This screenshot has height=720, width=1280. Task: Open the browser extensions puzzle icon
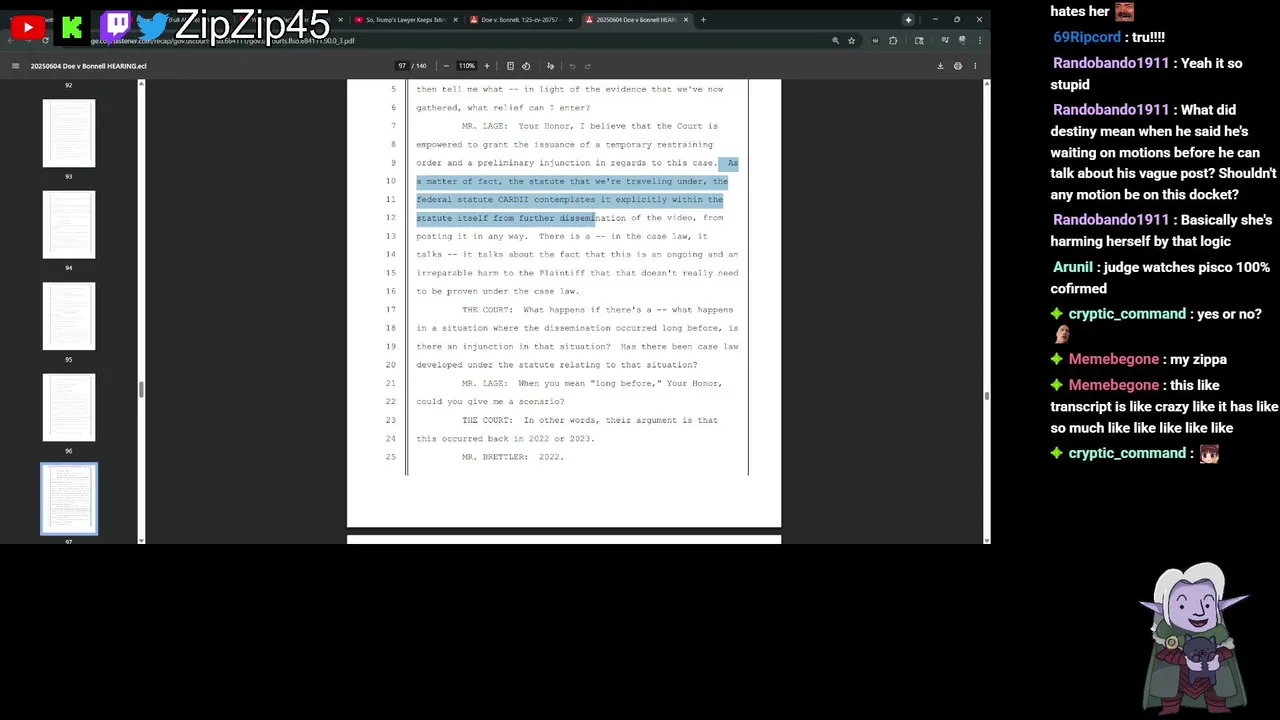[893, 41]
